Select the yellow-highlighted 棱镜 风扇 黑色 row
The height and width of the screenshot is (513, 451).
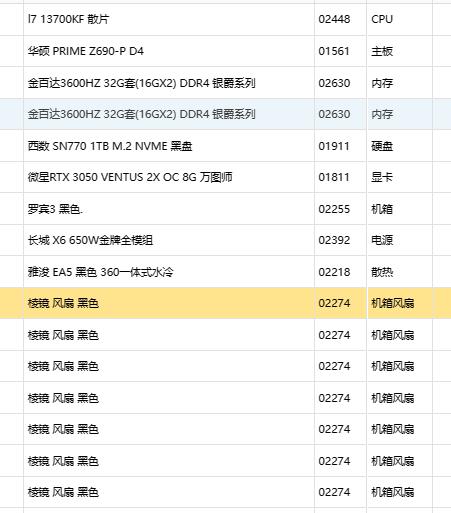point(225,303)
